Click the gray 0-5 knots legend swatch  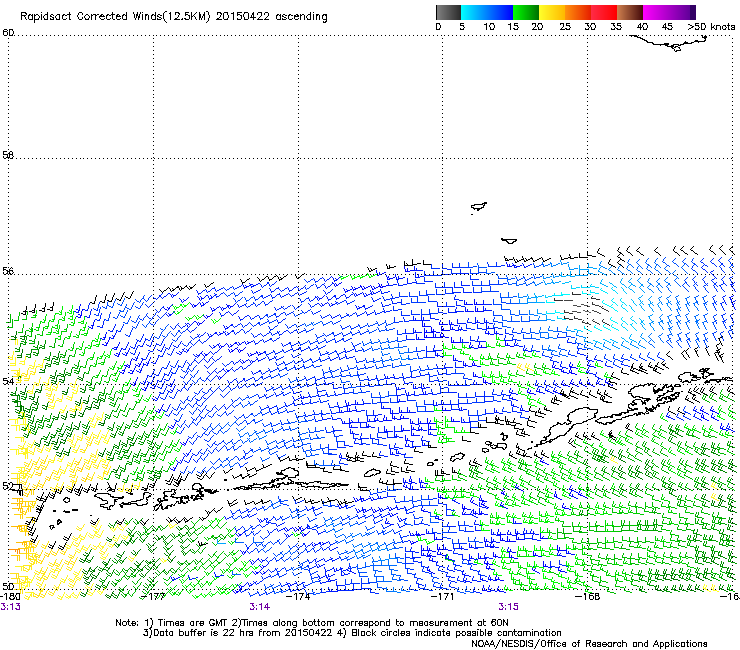(x=448, y=12)
